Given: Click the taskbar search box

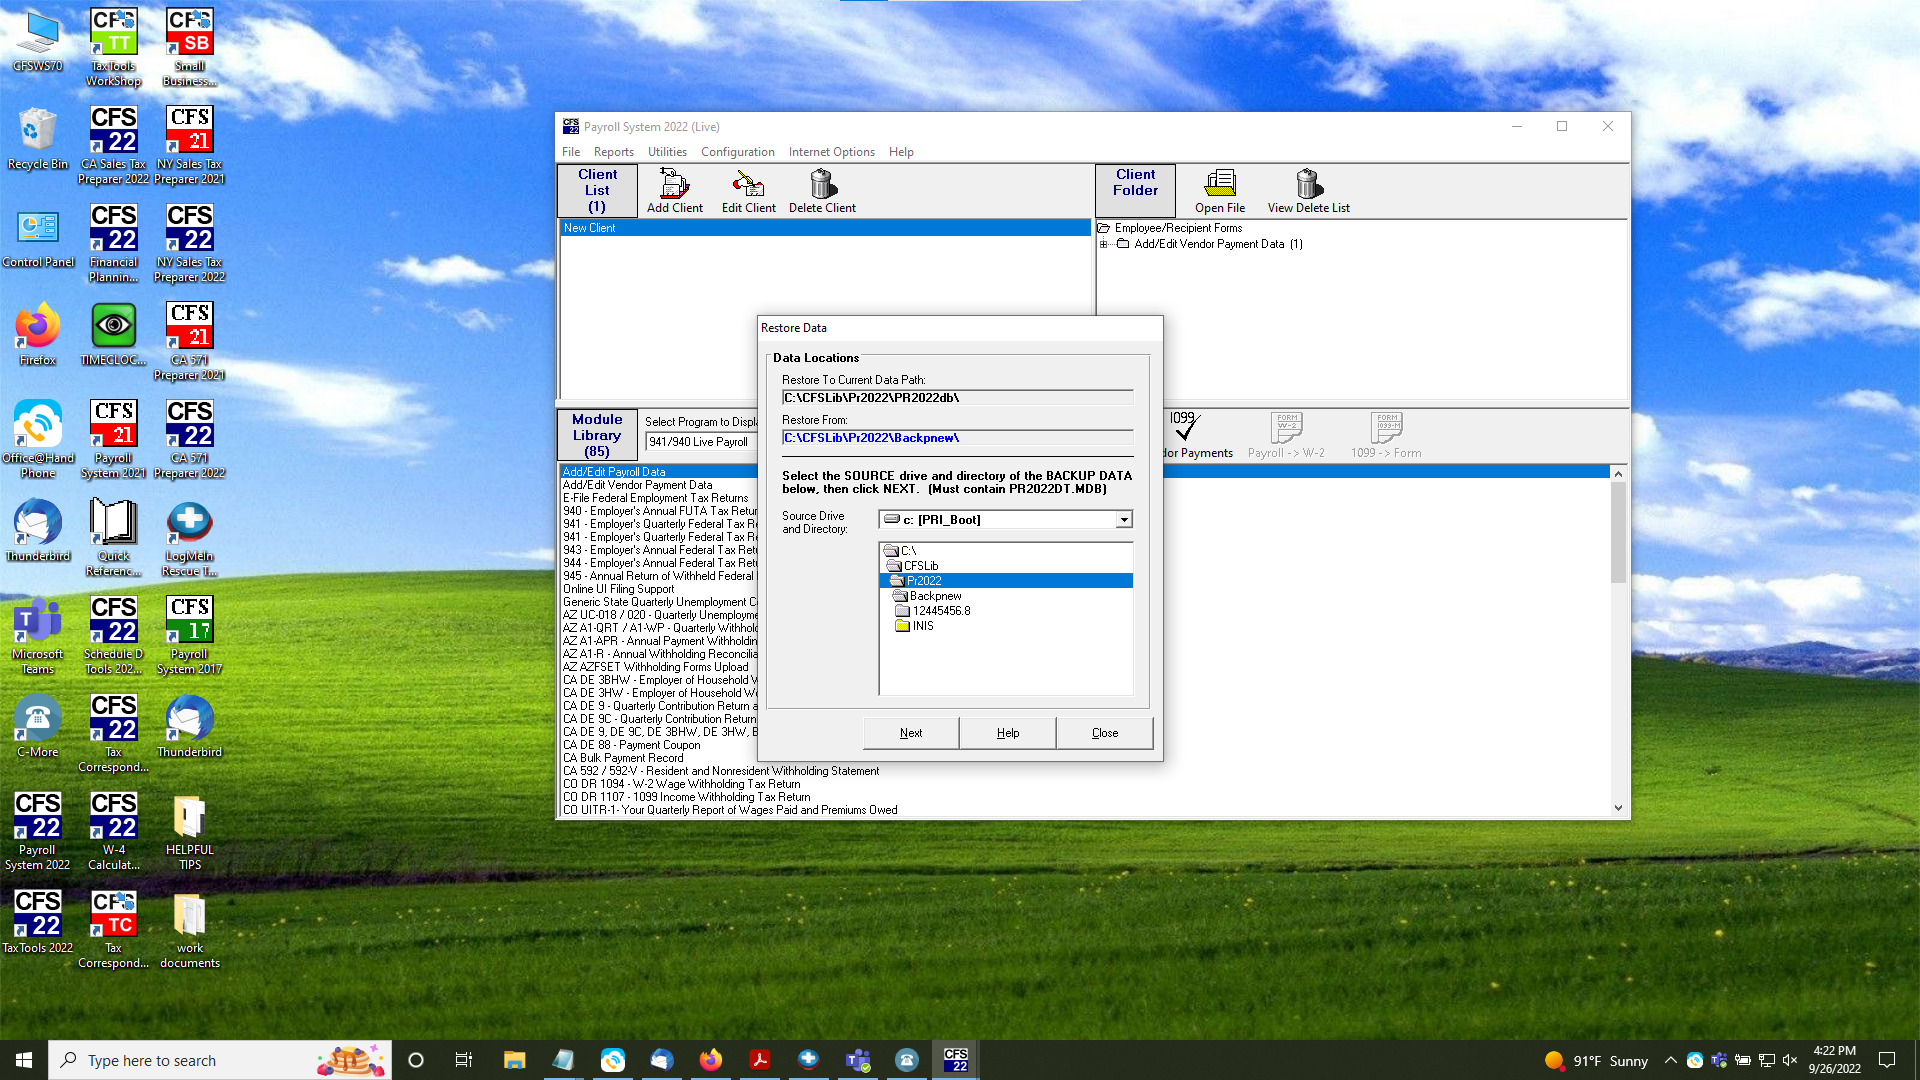Looking at the screenshot, I should point(220,1060).
